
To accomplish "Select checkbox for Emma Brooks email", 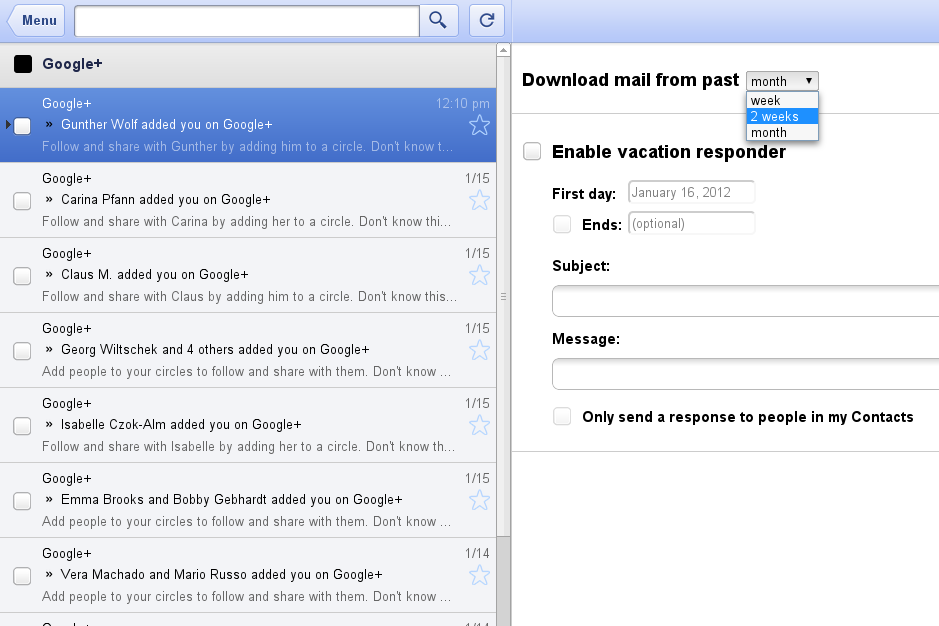I will (22, 501).
